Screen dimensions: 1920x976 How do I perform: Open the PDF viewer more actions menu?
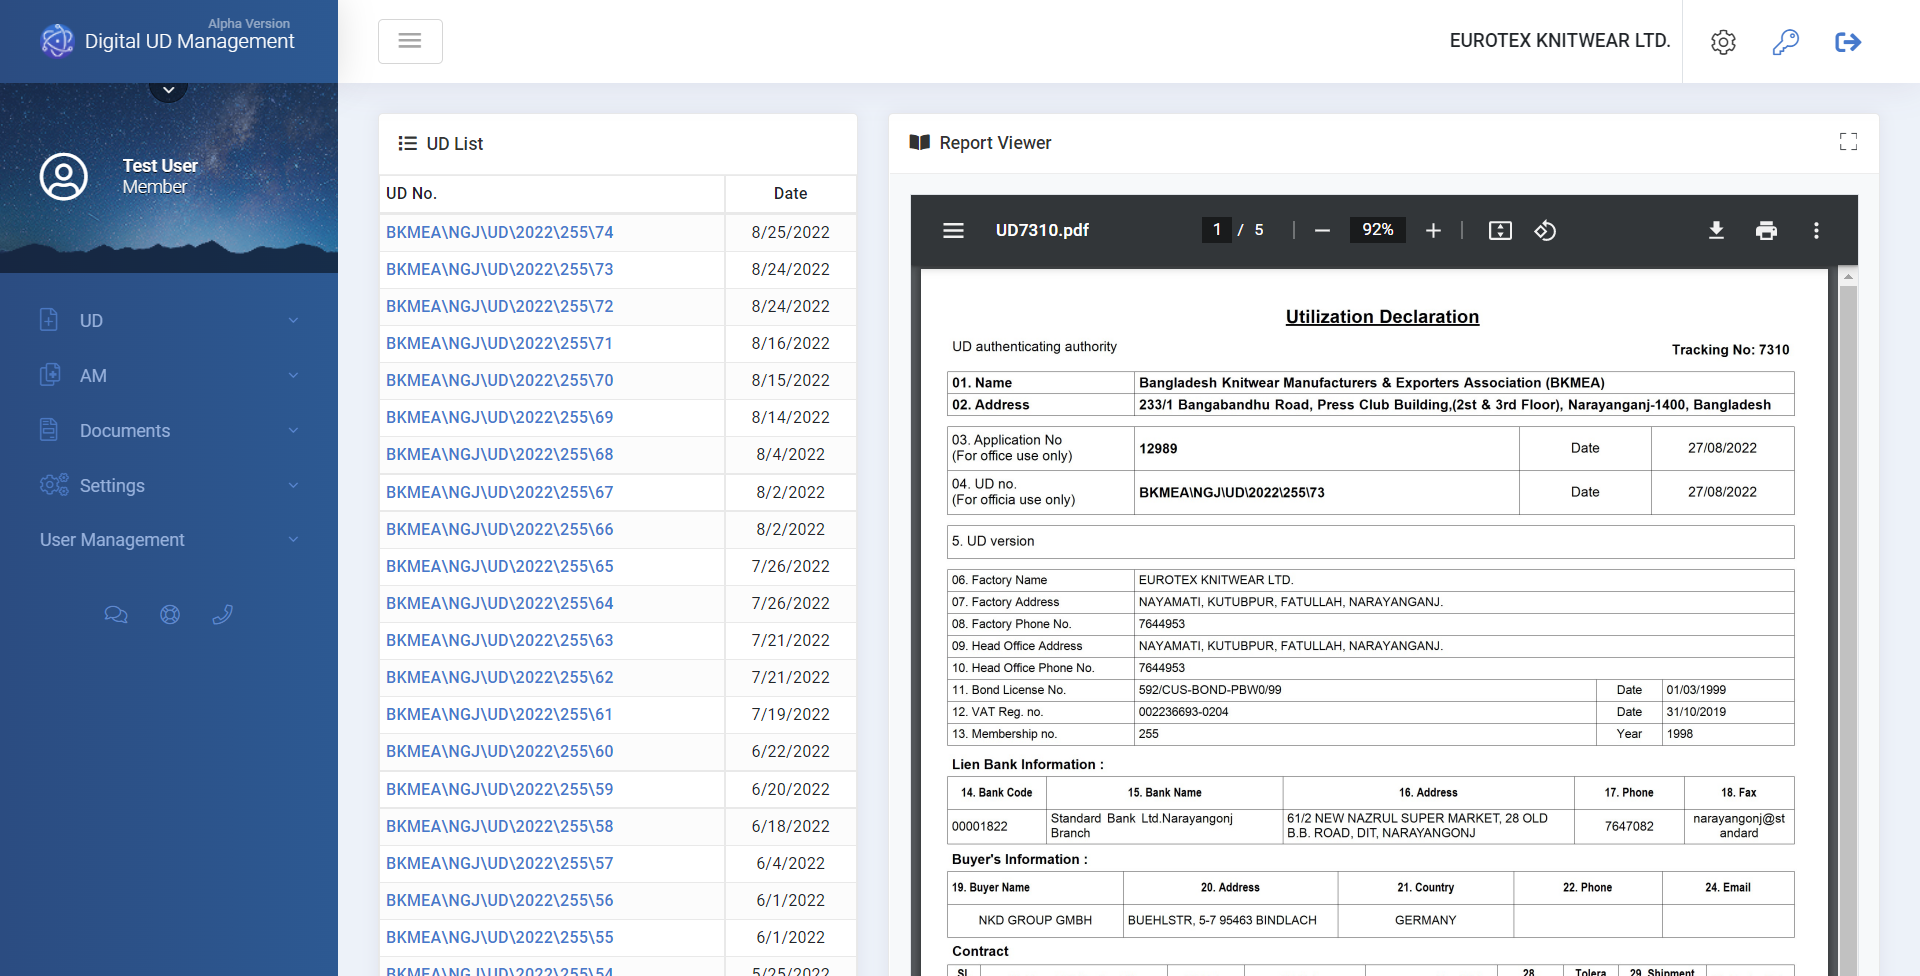click(1816, 231)
